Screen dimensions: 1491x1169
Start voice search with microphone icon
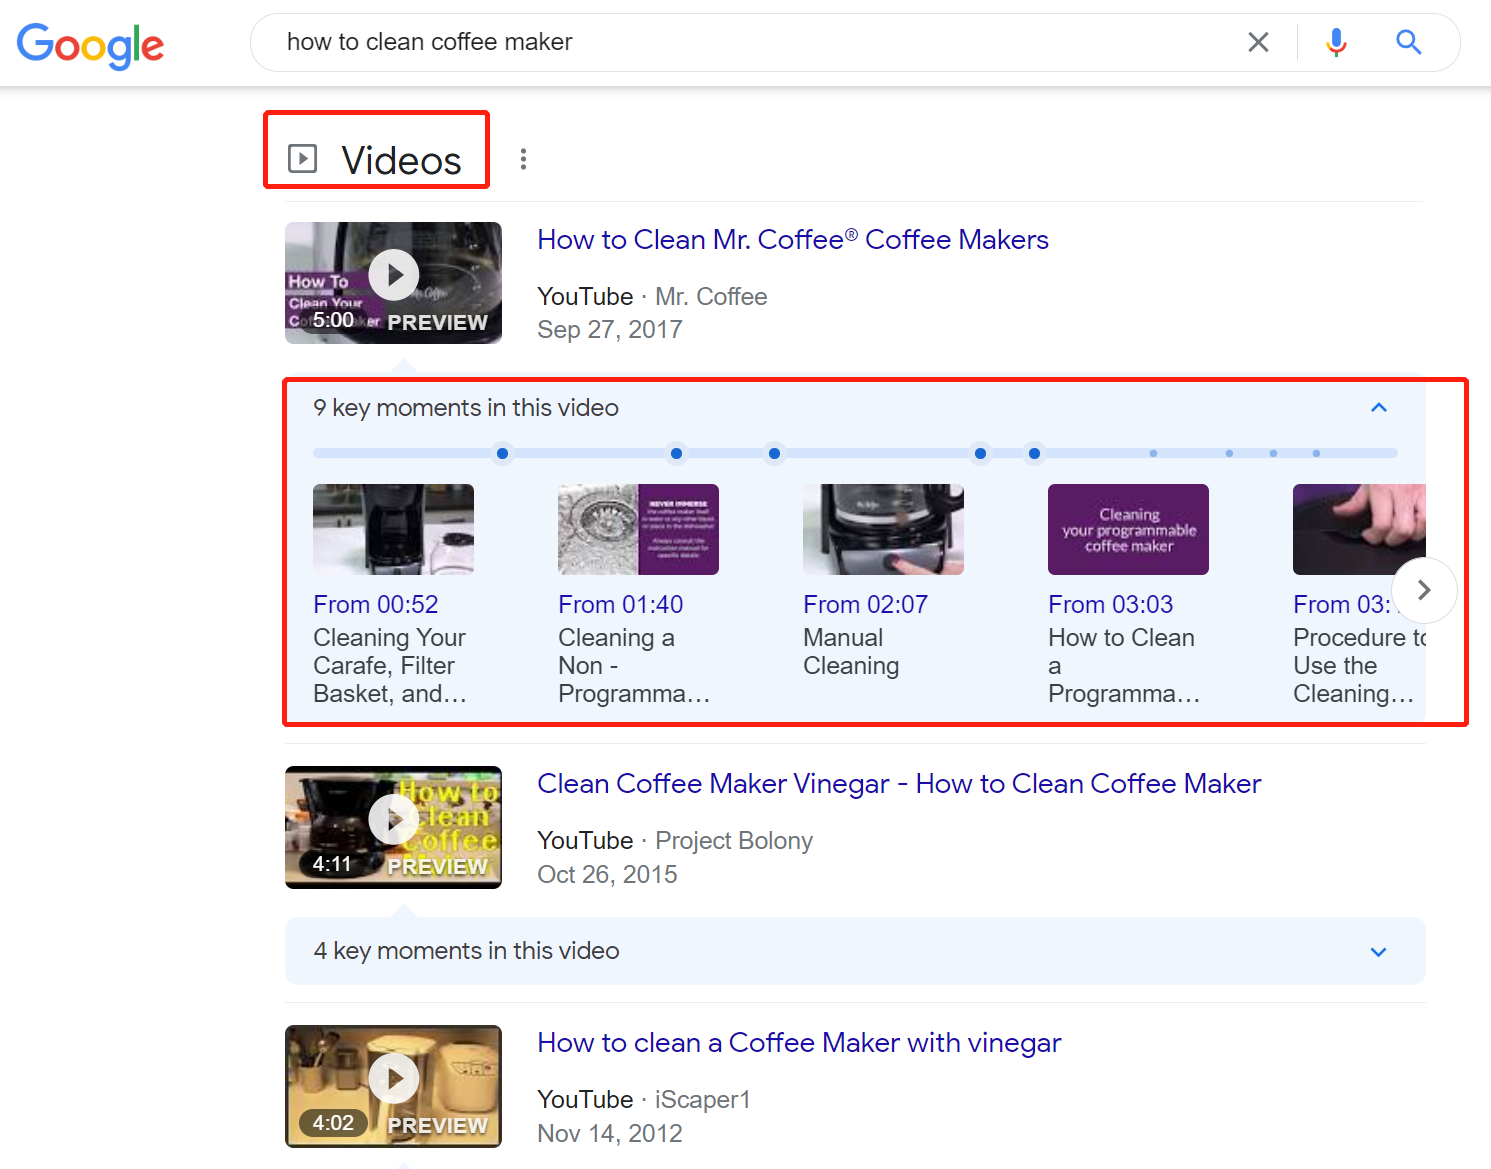[x=1336, y=42]
